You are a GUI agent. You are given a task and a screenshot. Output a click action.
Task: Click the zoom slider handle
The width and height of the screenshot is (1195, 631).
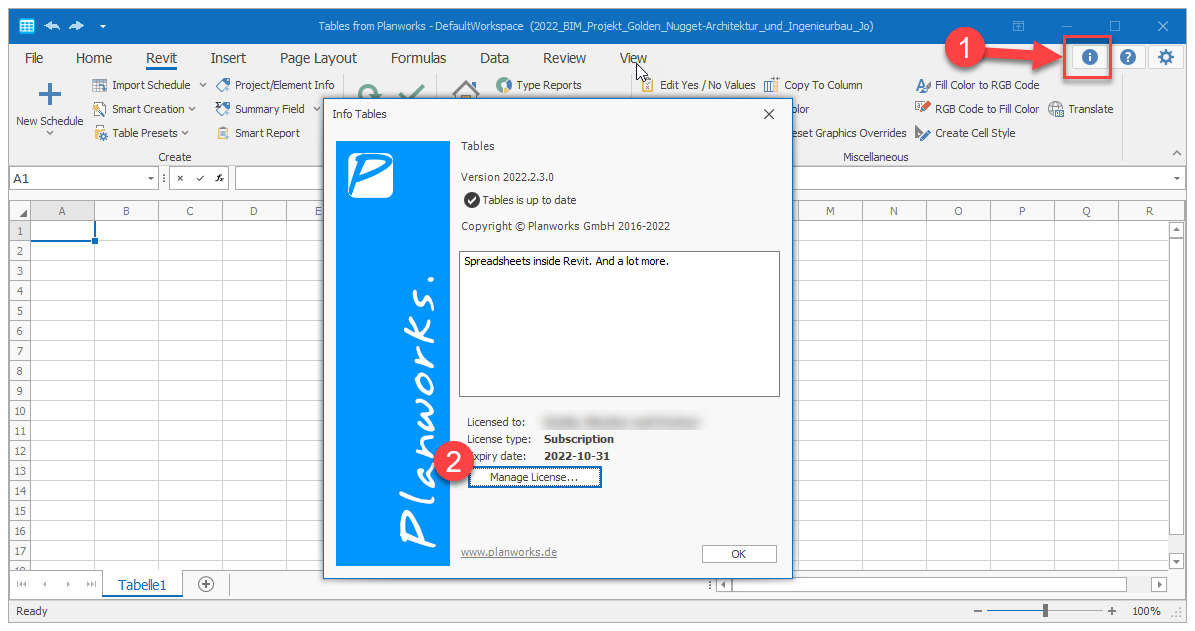[x=1046, y=610]
